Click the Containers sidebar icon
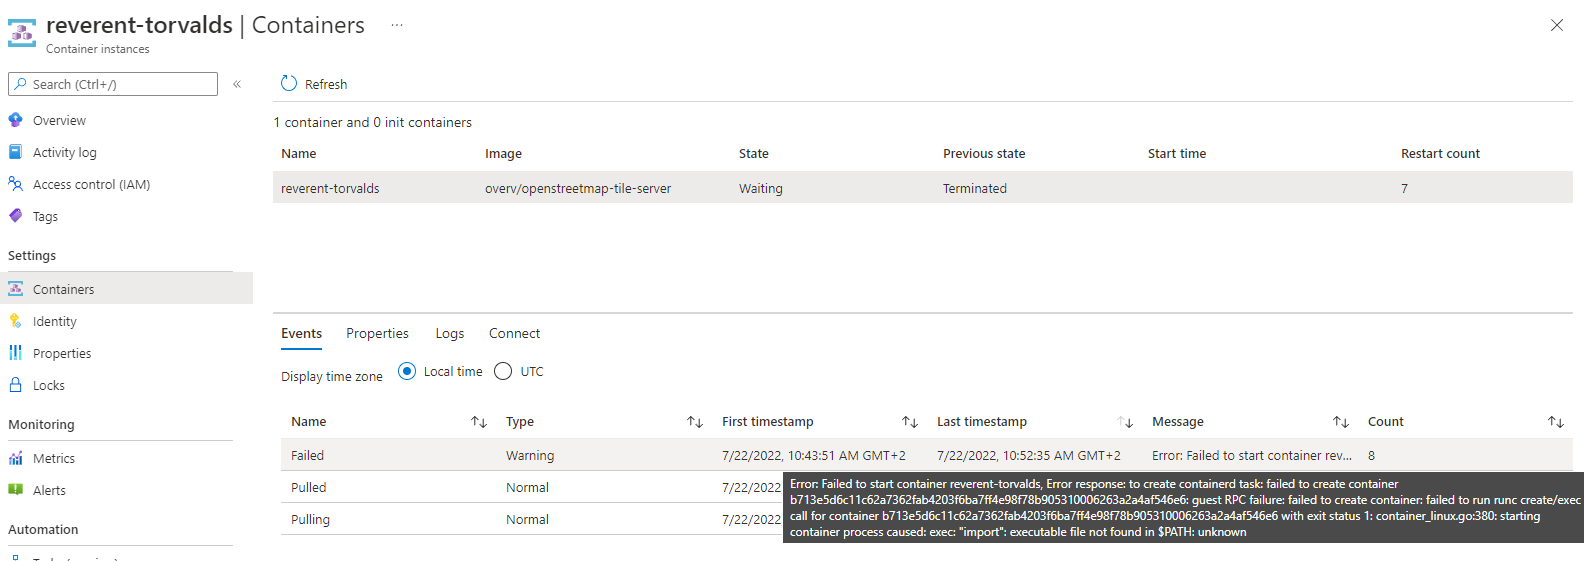Viewport: 1584px width, 561px height. click(15, 289)
